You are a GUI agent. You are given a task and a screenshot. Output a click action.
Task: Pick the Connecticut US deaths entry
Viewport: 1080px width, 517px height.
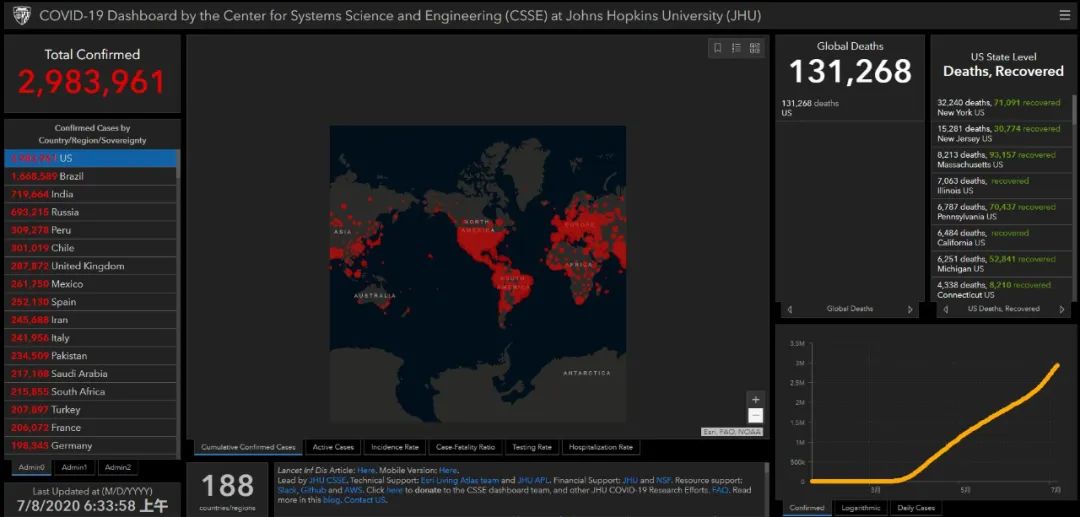pos(1001,290)
